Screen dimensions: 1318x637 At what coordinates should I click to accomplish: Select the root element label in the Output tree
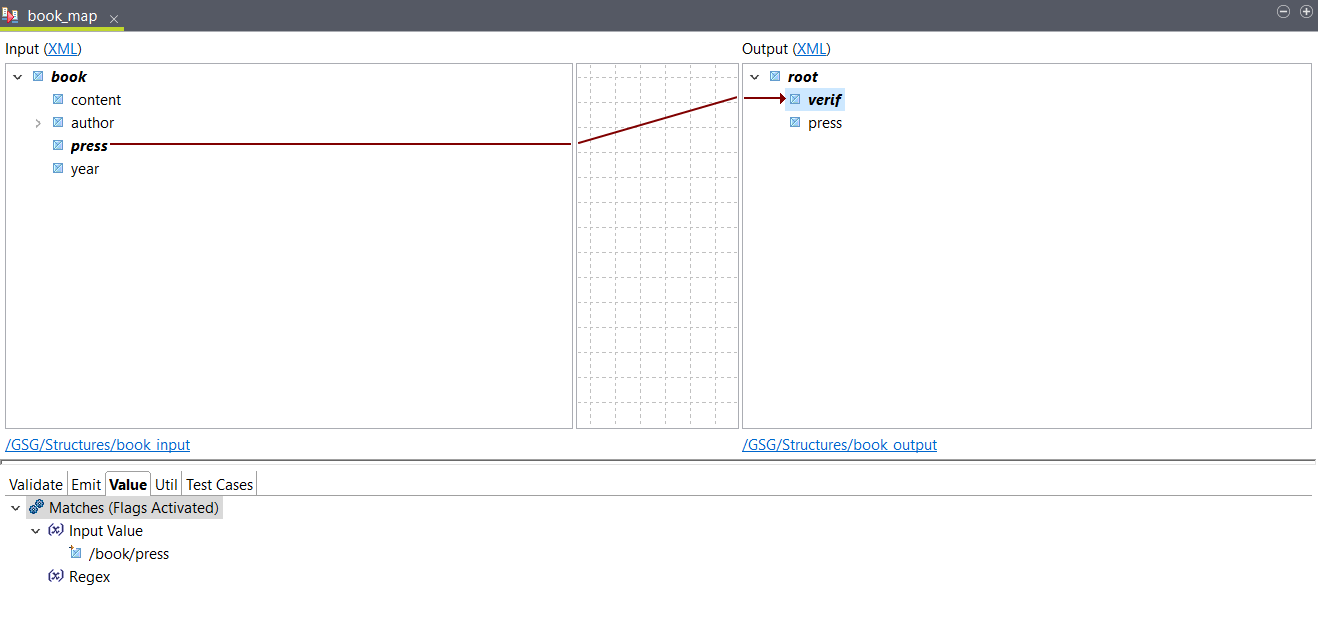803,76
